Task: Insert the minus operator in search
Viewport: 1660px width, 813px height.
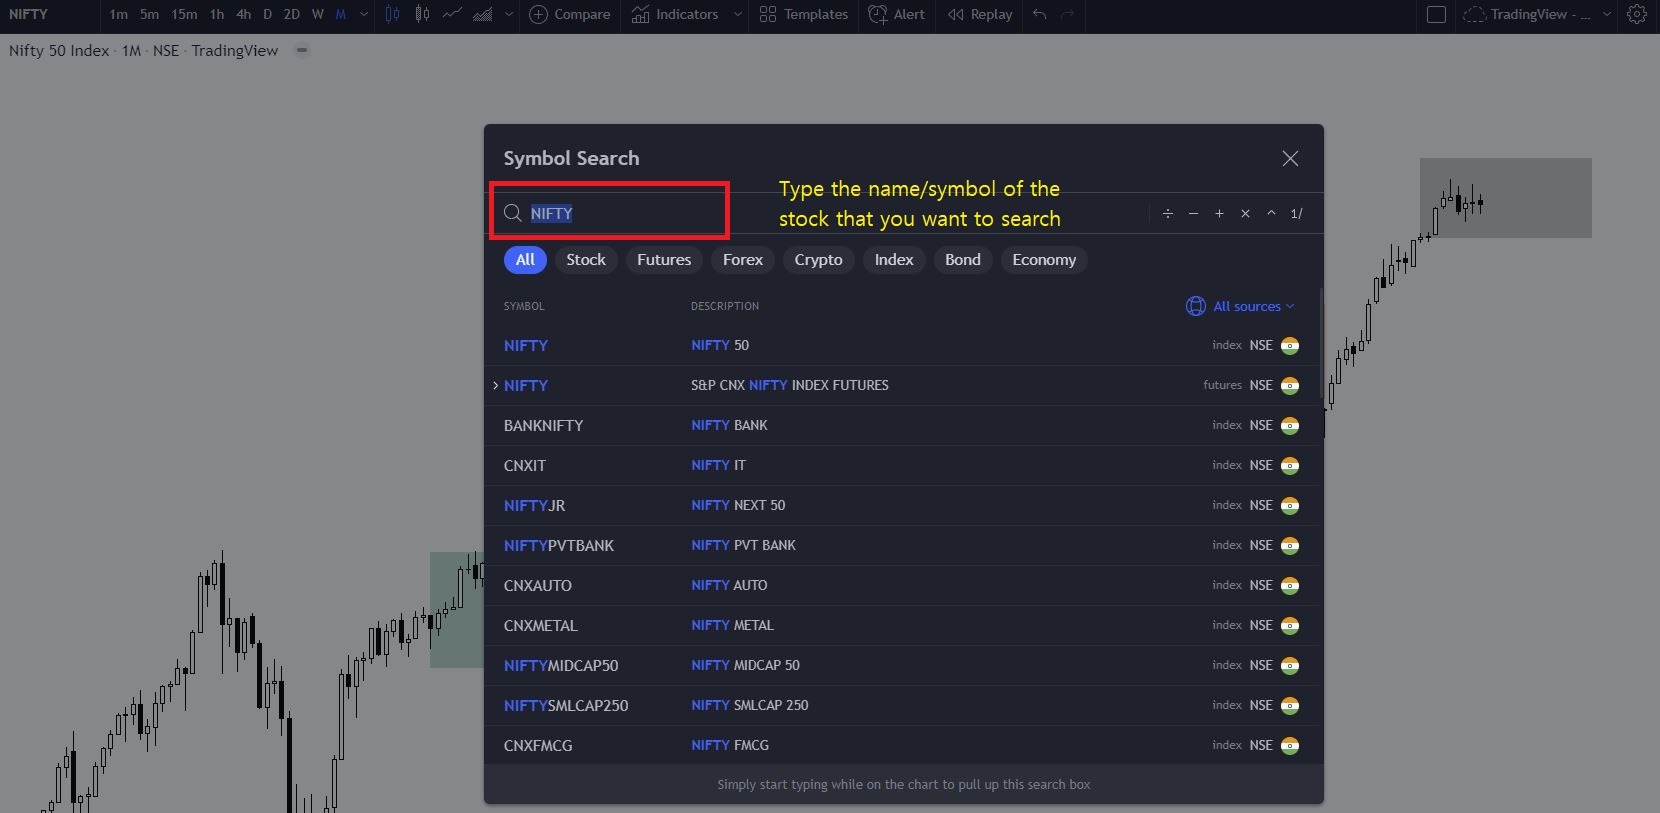Action: tap(1193, 213)
